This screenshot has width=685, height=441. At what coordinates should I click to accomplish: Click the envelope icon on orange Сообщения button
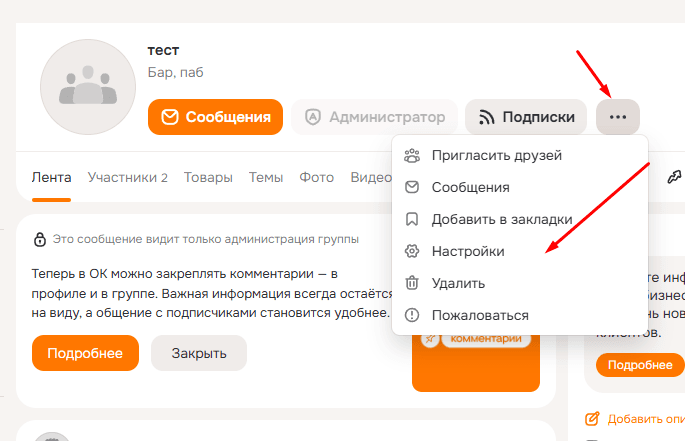click(x=170, y=117)
